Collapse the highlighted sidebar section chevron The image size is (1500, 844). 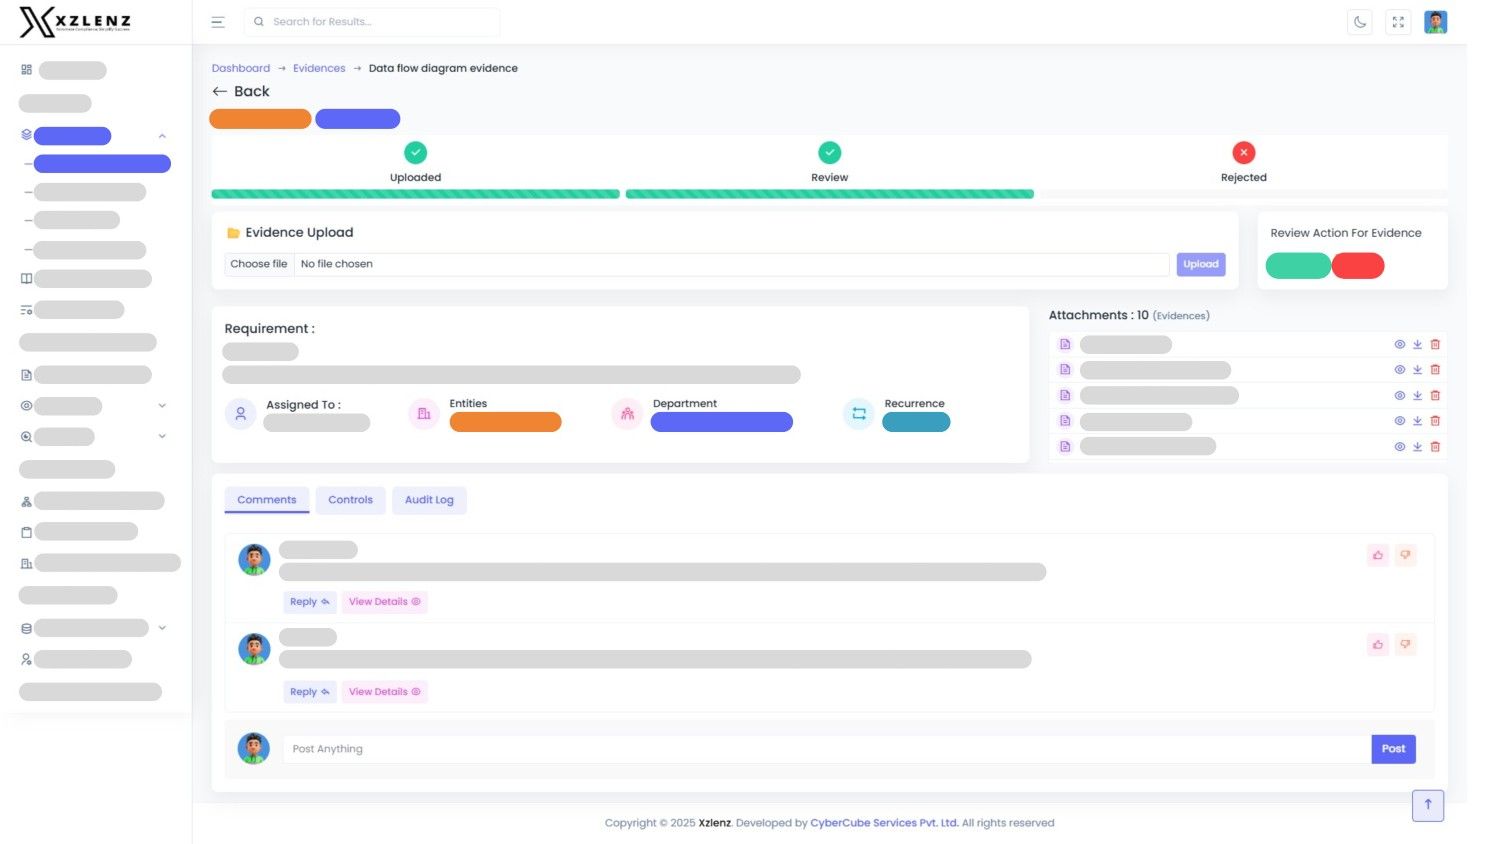[x=162, y=135]
